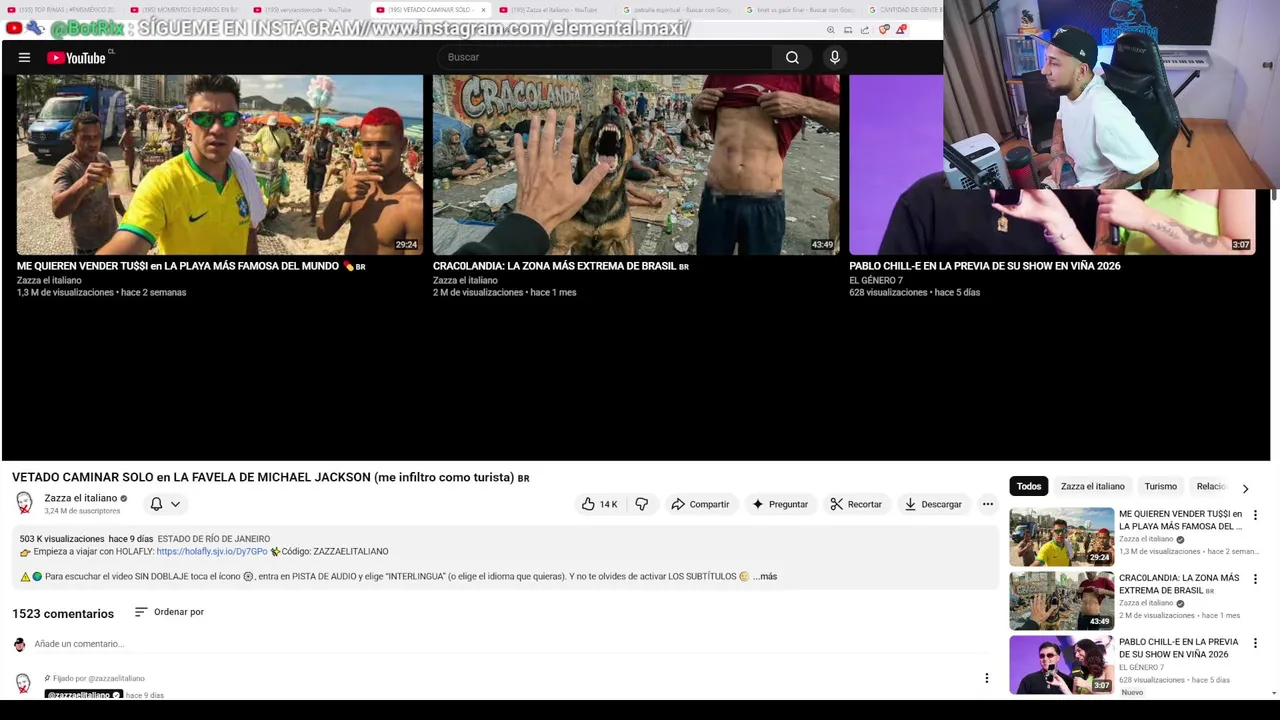This screenshot has width=1280, height=720.
Task: Click the ESTADO DE RÍO DE JANEIRO location text
Action: click(213, 539)
